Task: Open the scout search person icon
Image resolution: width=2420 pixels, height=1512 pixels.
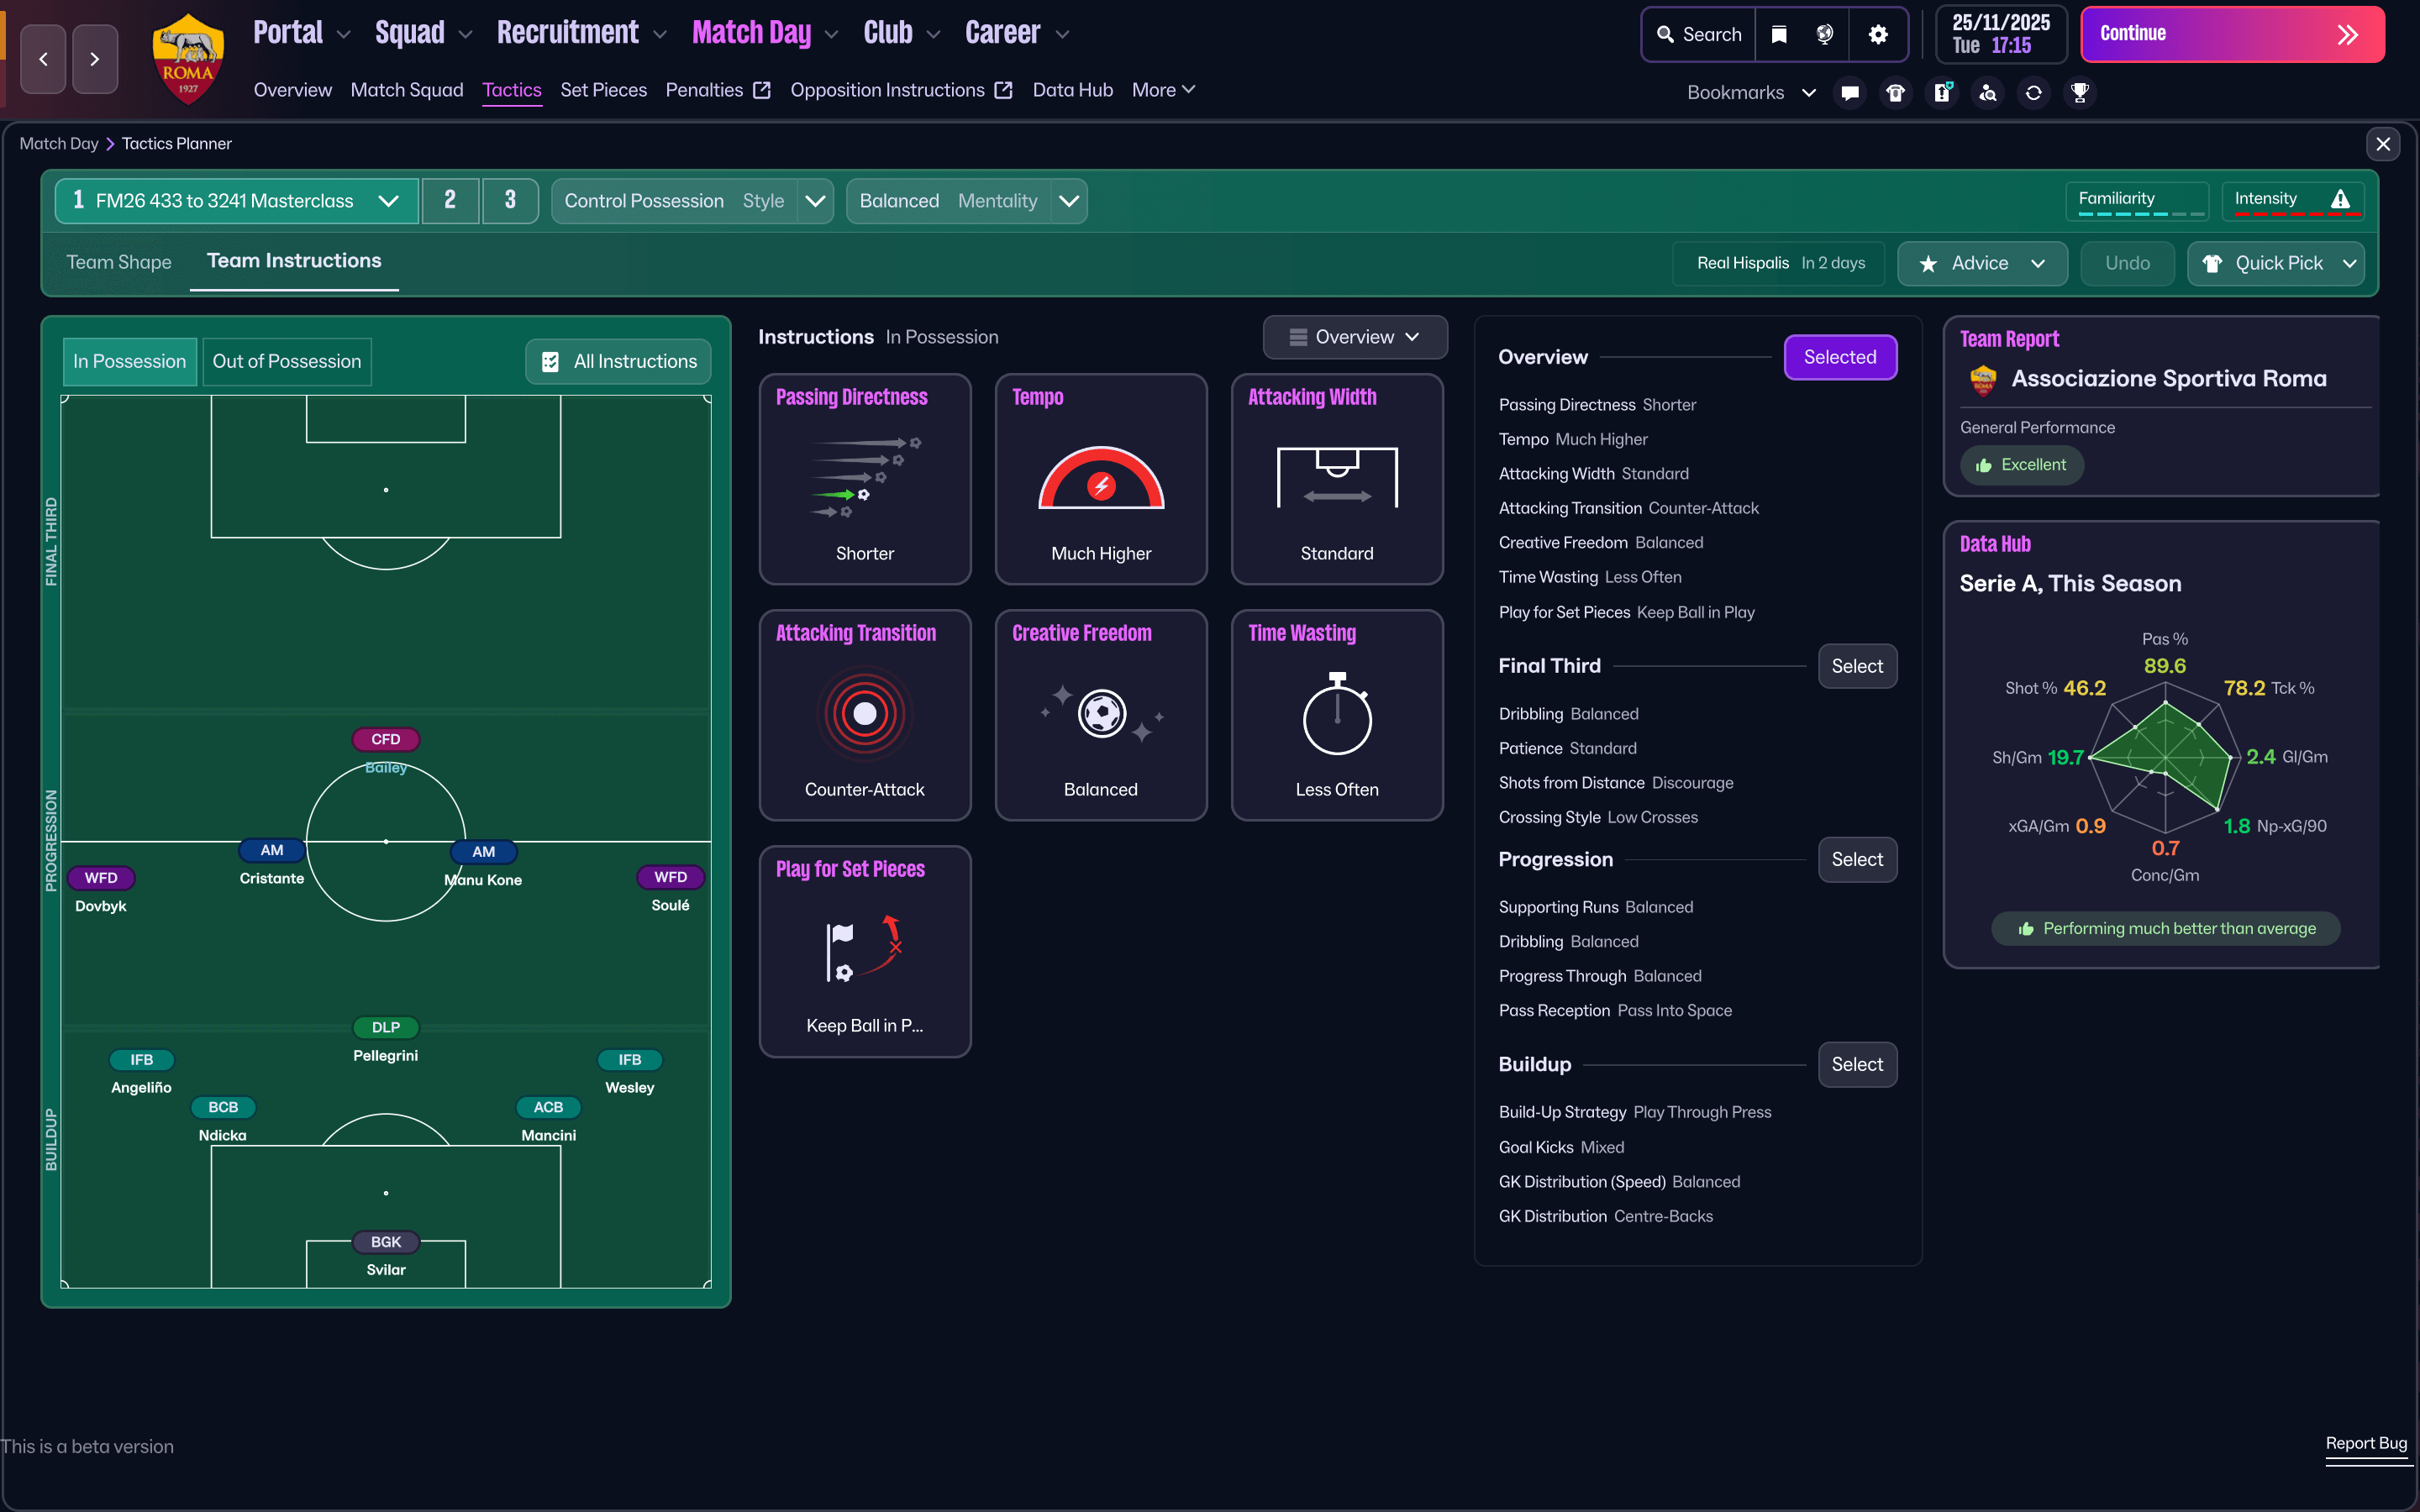Action: (x=1988, y=92)
